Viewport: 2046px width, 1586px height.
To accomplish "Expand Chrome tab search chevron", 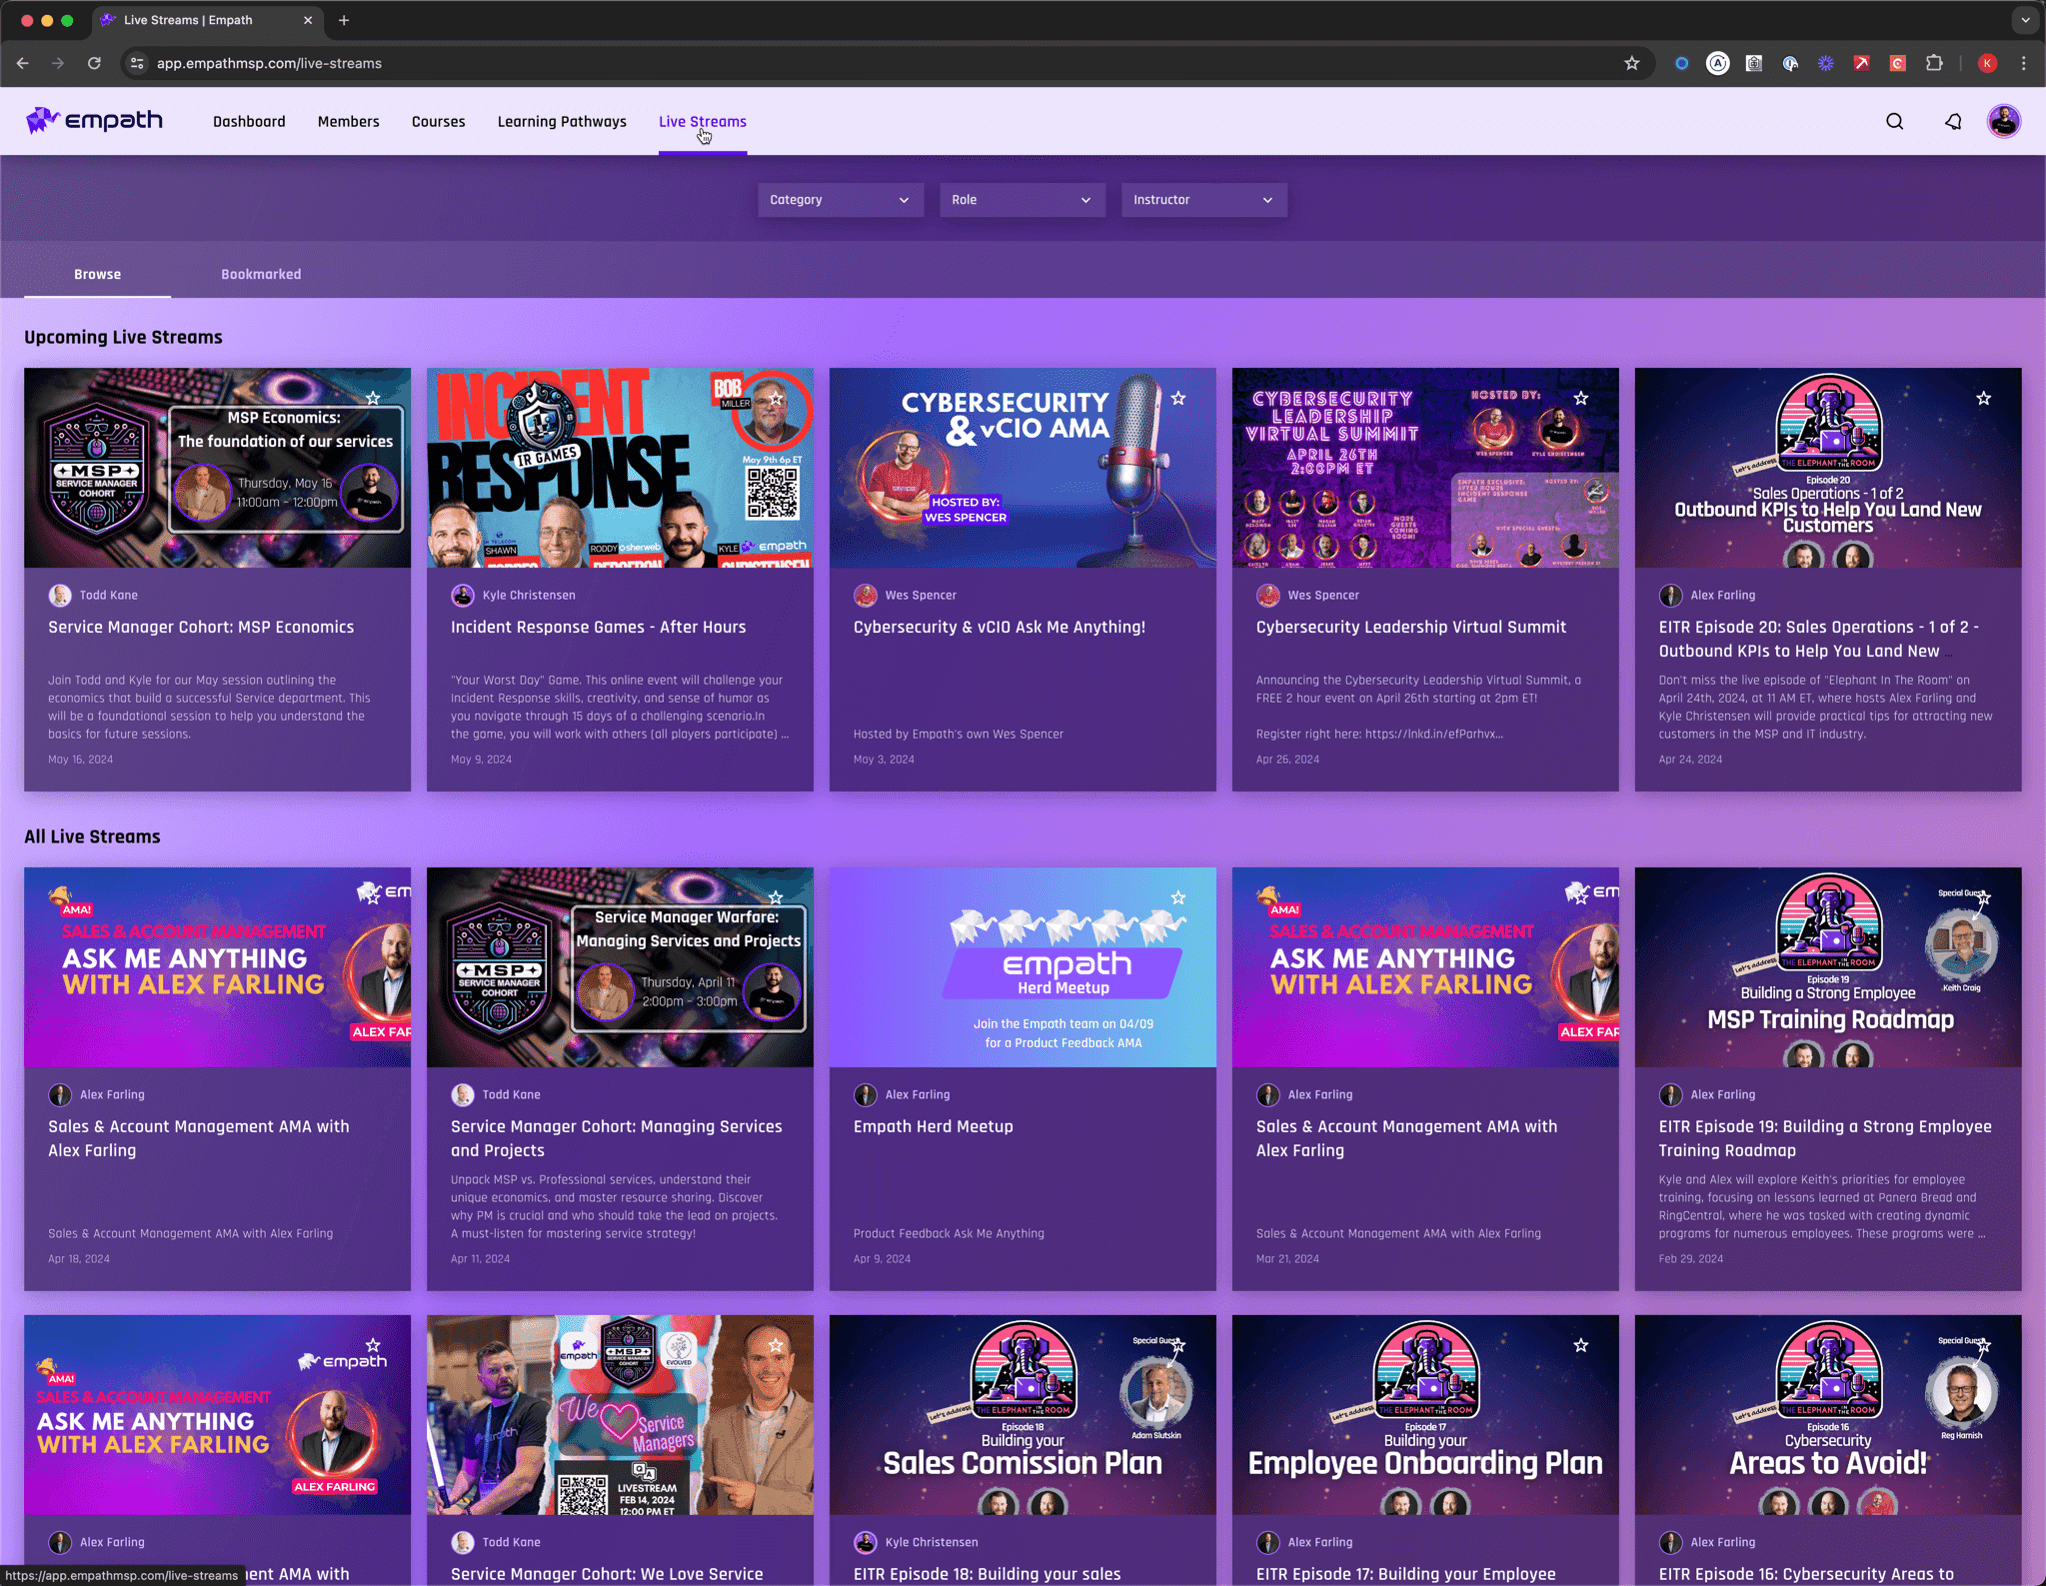I will 2024,20.
